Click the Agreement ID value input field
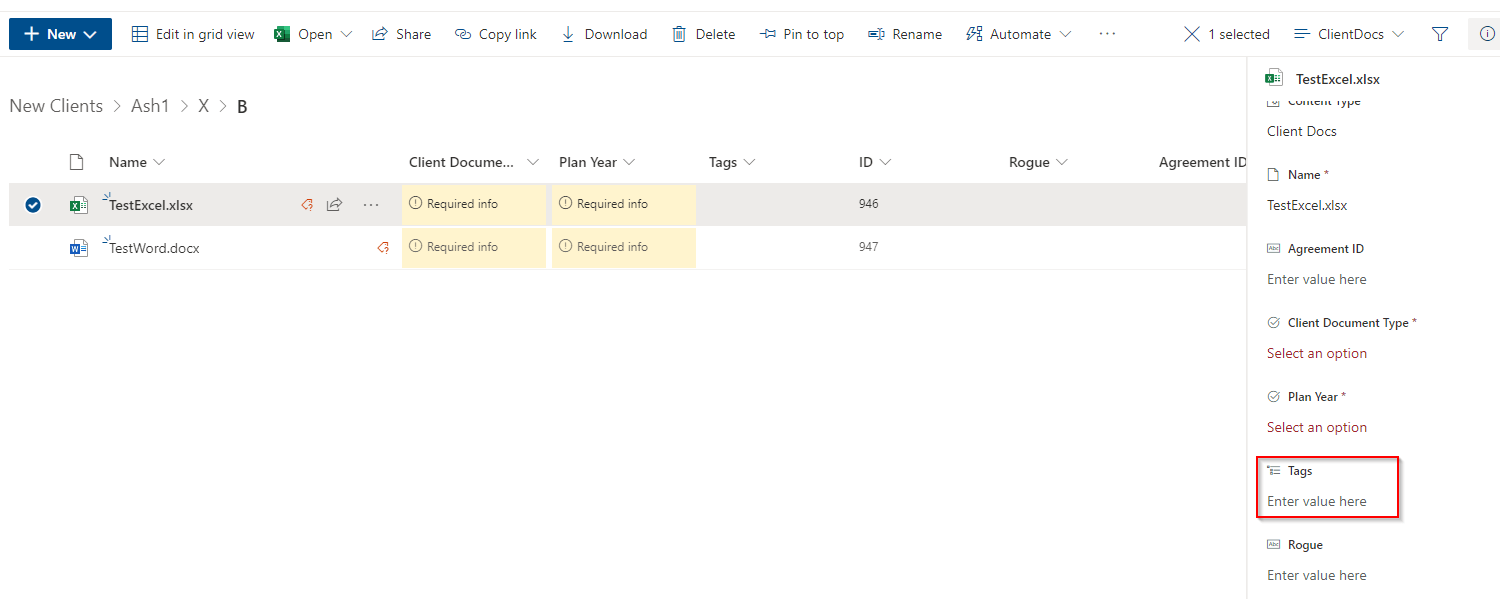This screenshot has width=1500, height=599. coord(1317,279)
